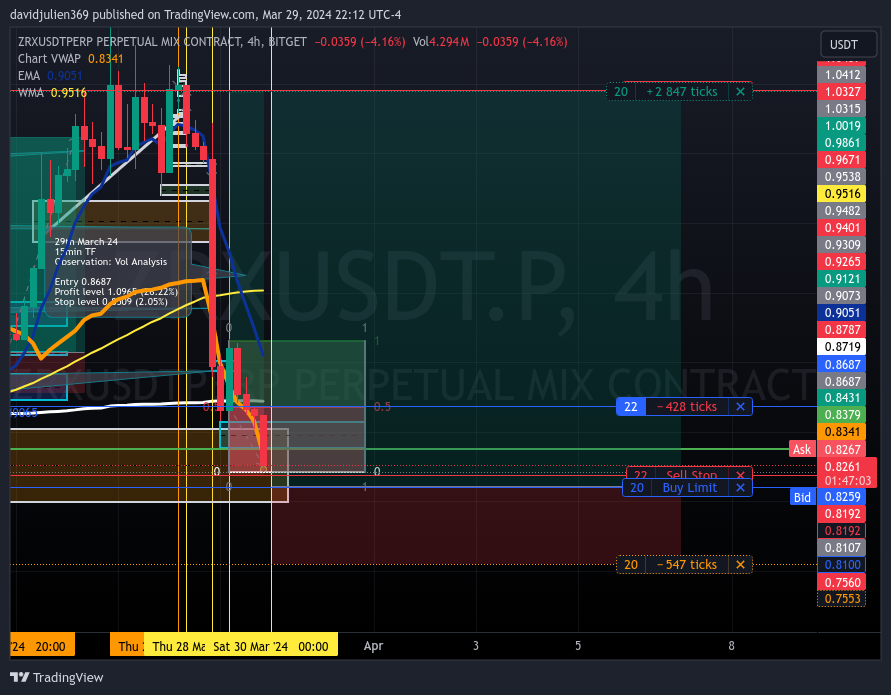
Task: Select quantity 22 on -428 ticks position
Action: point(631,407)
